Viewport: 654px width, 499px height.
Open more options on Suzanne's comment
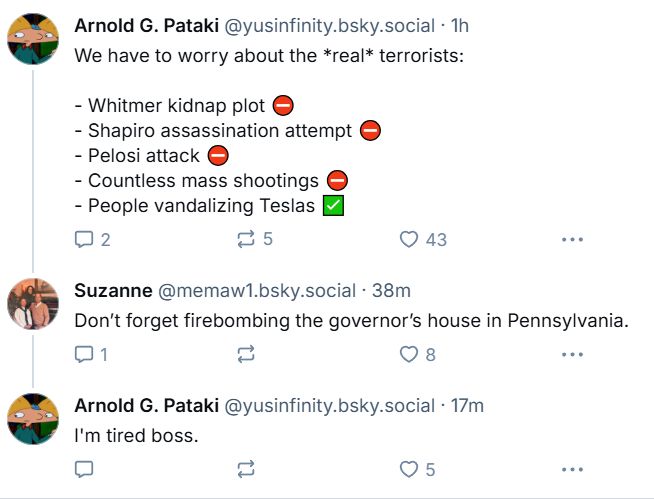coord(572,355)
